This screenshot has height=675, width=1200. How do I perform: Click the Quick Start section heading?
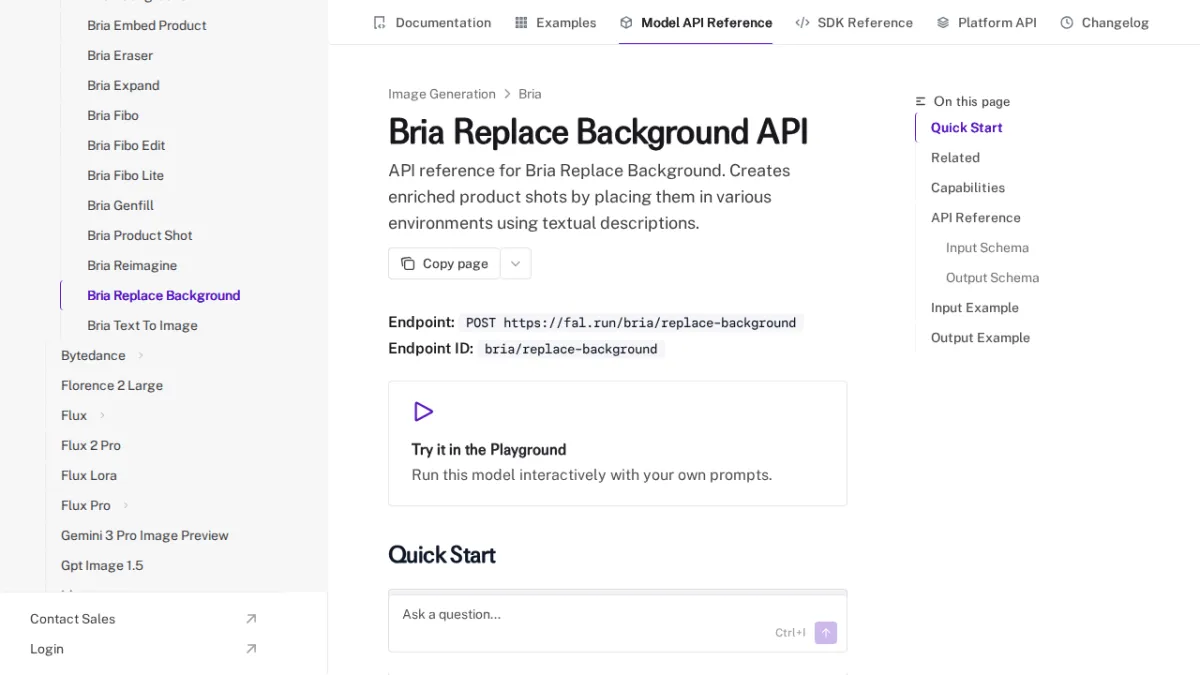pyautogui.click(x=442, y=555)
